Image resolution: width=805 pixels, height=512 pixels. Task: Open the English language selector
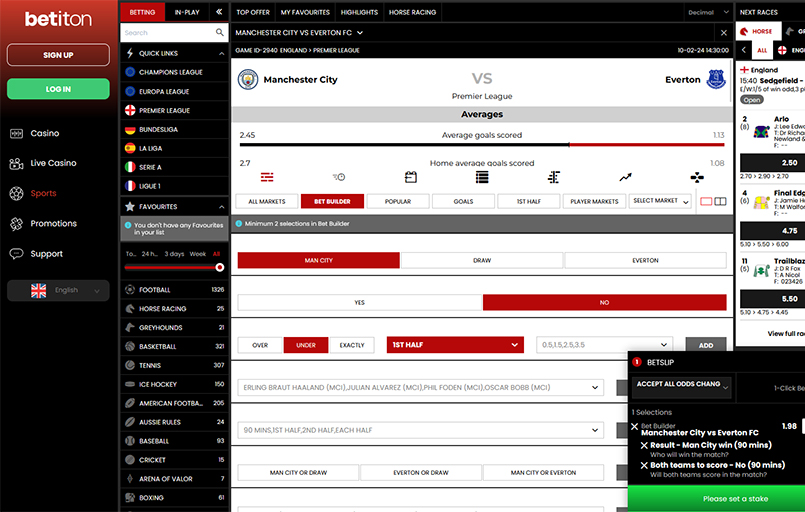[58, 291]
